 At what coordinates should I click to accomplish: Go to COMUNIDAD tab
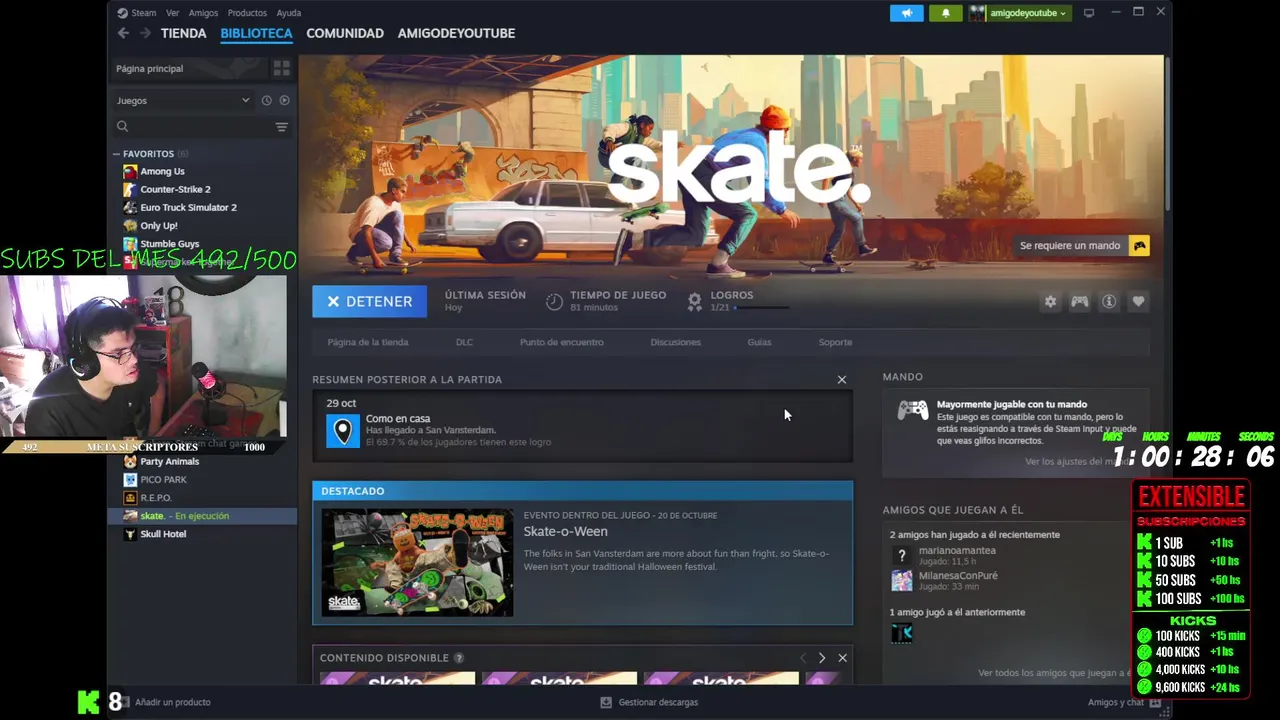(x=345, y=33)
